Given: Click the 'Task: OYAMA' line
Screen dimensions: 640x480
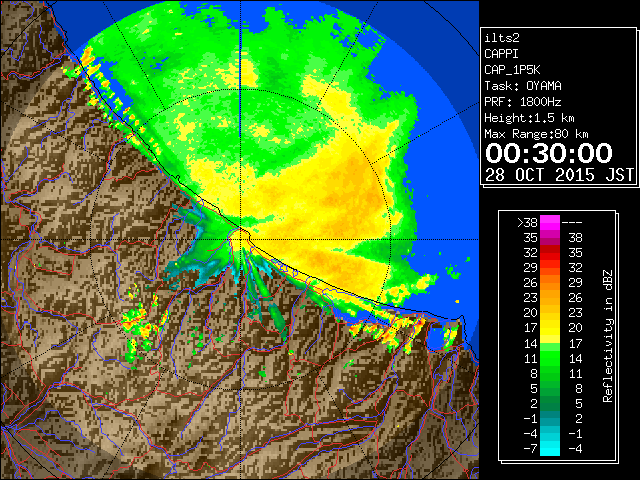Looking at the screenshot, I should pyautogui.click(x=523, y=86).
